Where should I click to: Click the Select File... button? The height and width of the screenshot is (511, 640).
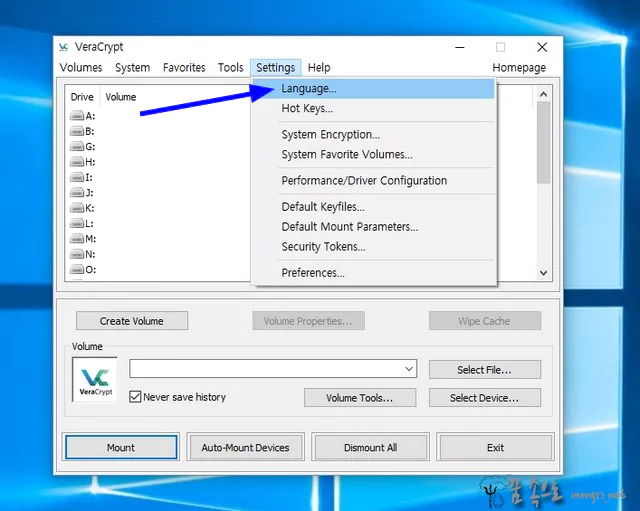[x=484, y=370]
